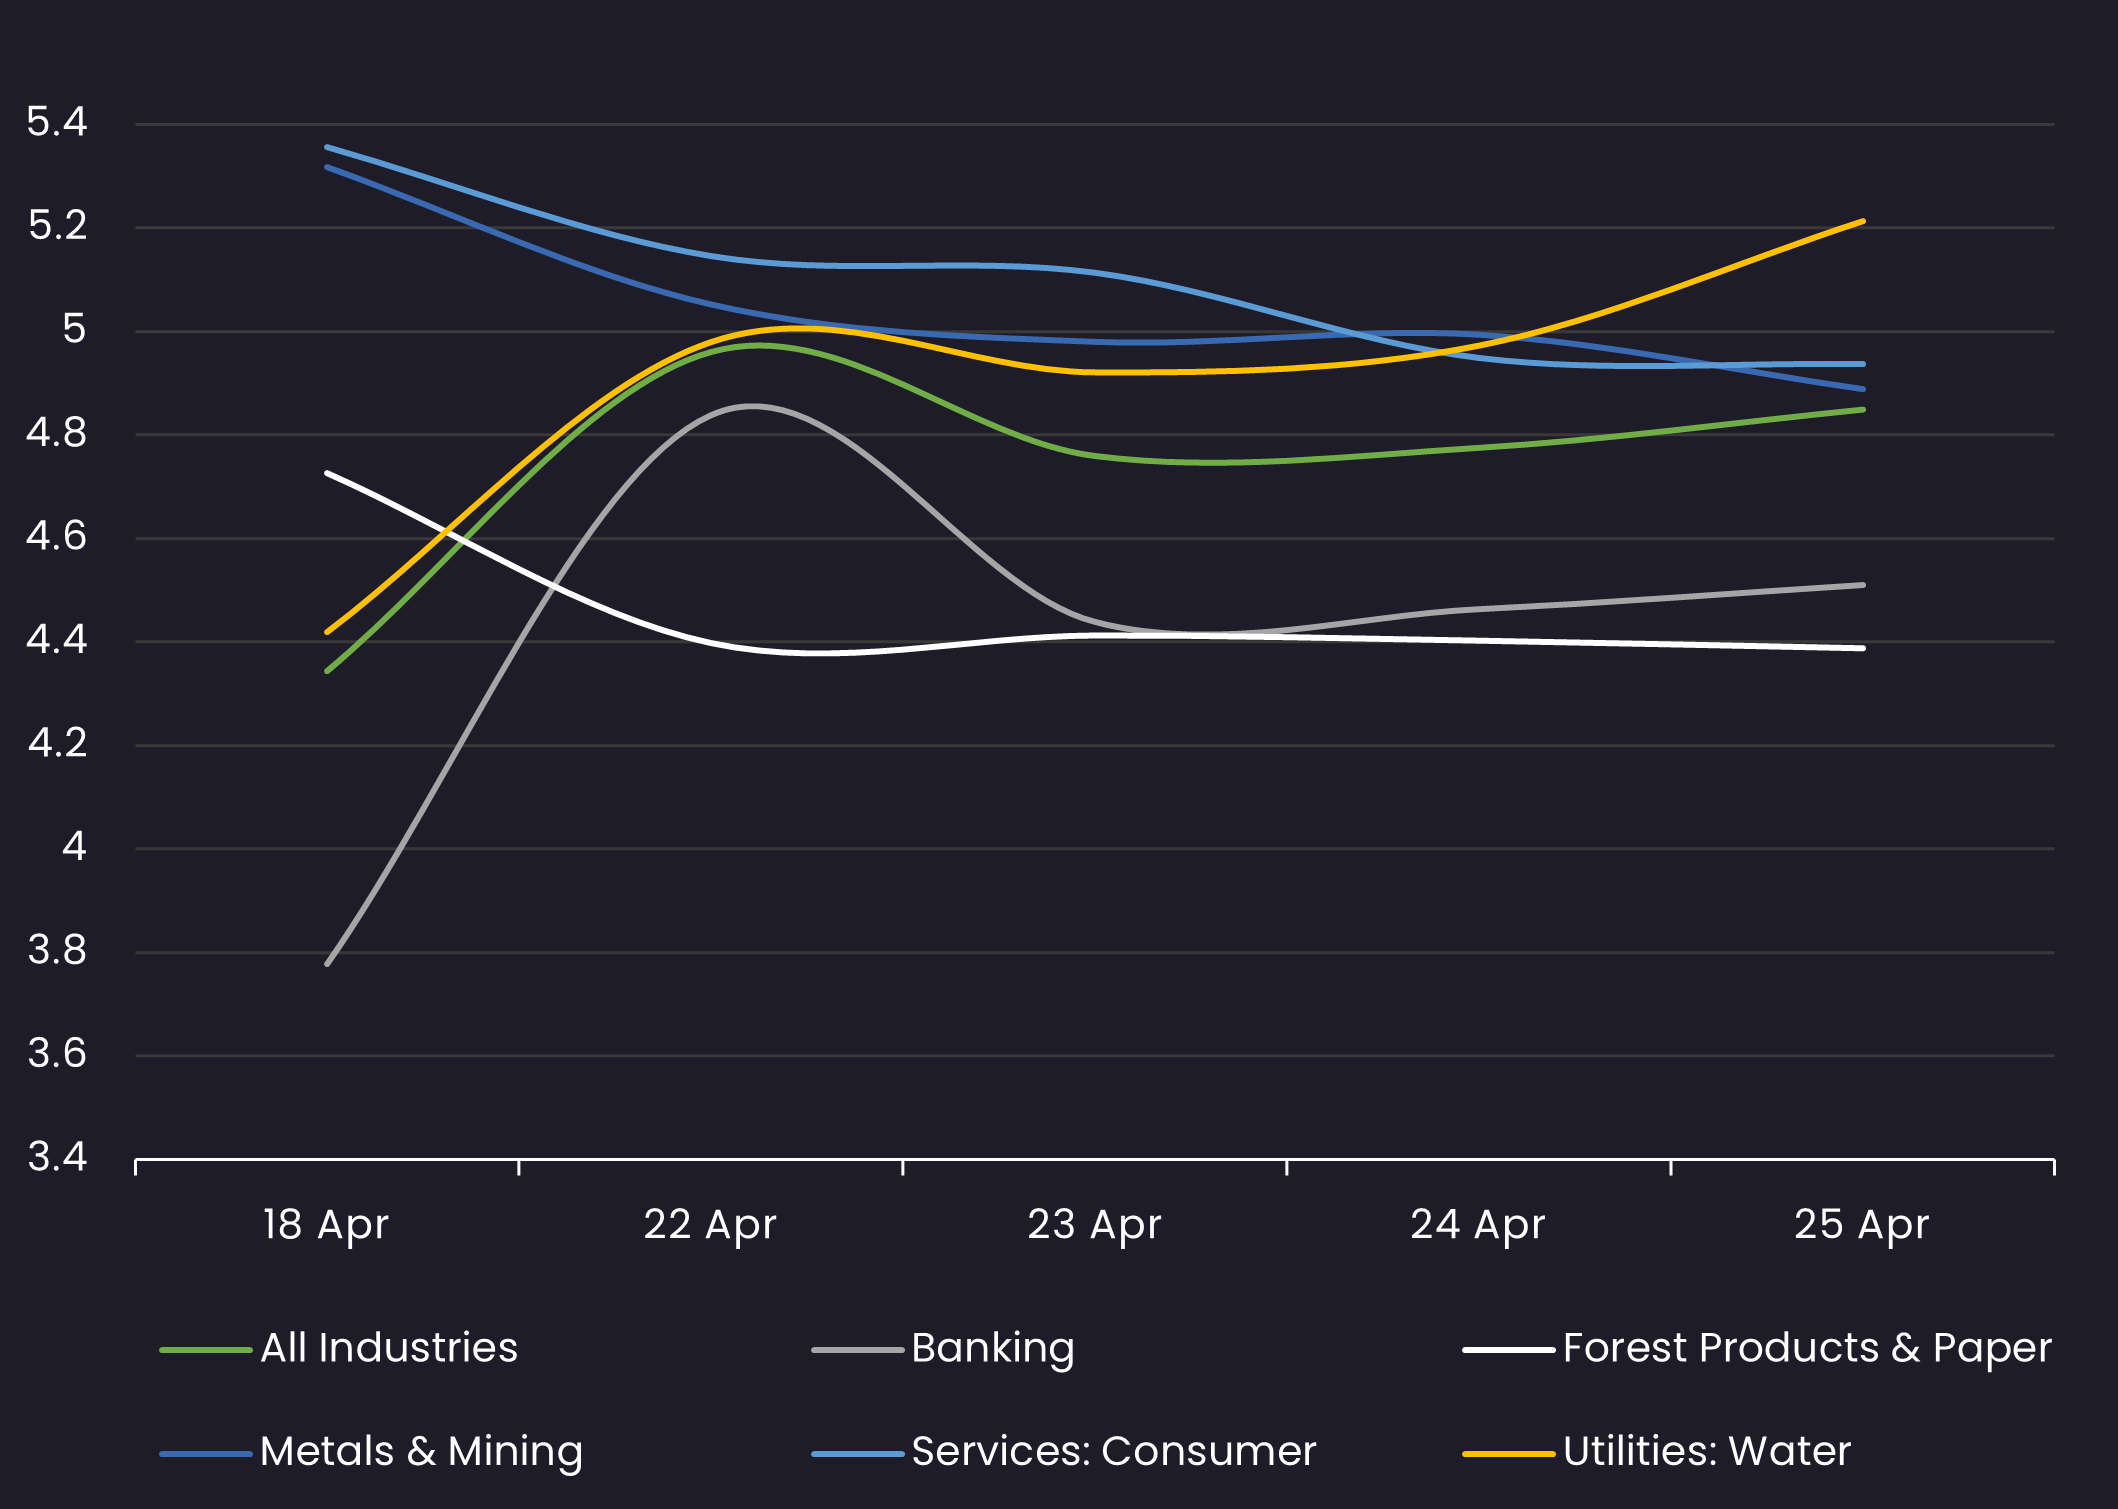
Task: Click the light blue Services: Consumer swatch
Action: point(857,1454)
